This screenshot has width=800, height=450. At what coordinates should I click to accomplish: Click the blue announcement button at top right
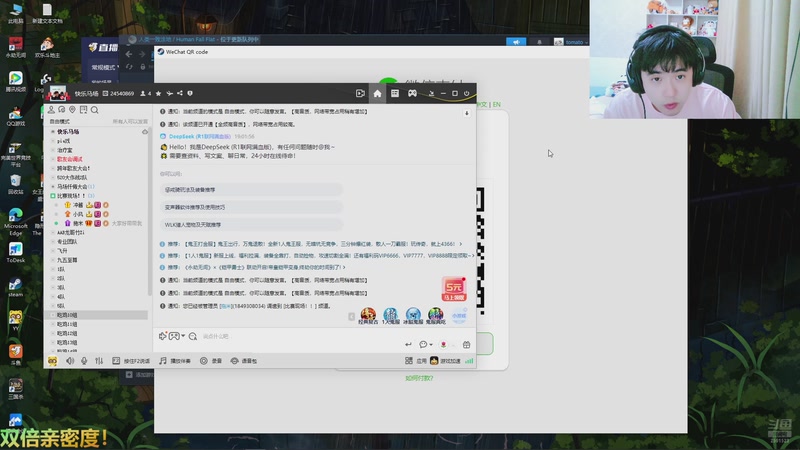(x=516, y=42)
